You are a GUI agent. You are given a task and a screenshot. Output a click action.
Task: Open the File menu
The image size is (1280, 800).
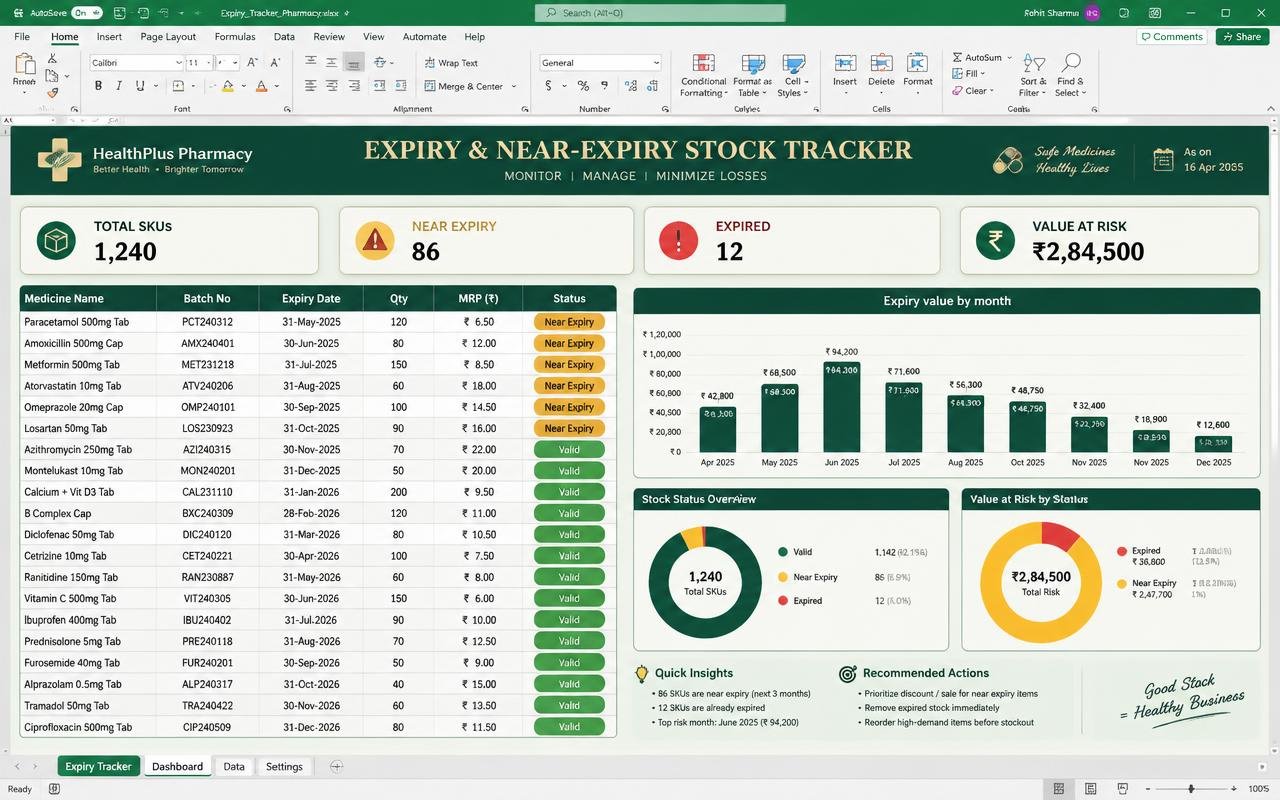click(x=22, y=37)
